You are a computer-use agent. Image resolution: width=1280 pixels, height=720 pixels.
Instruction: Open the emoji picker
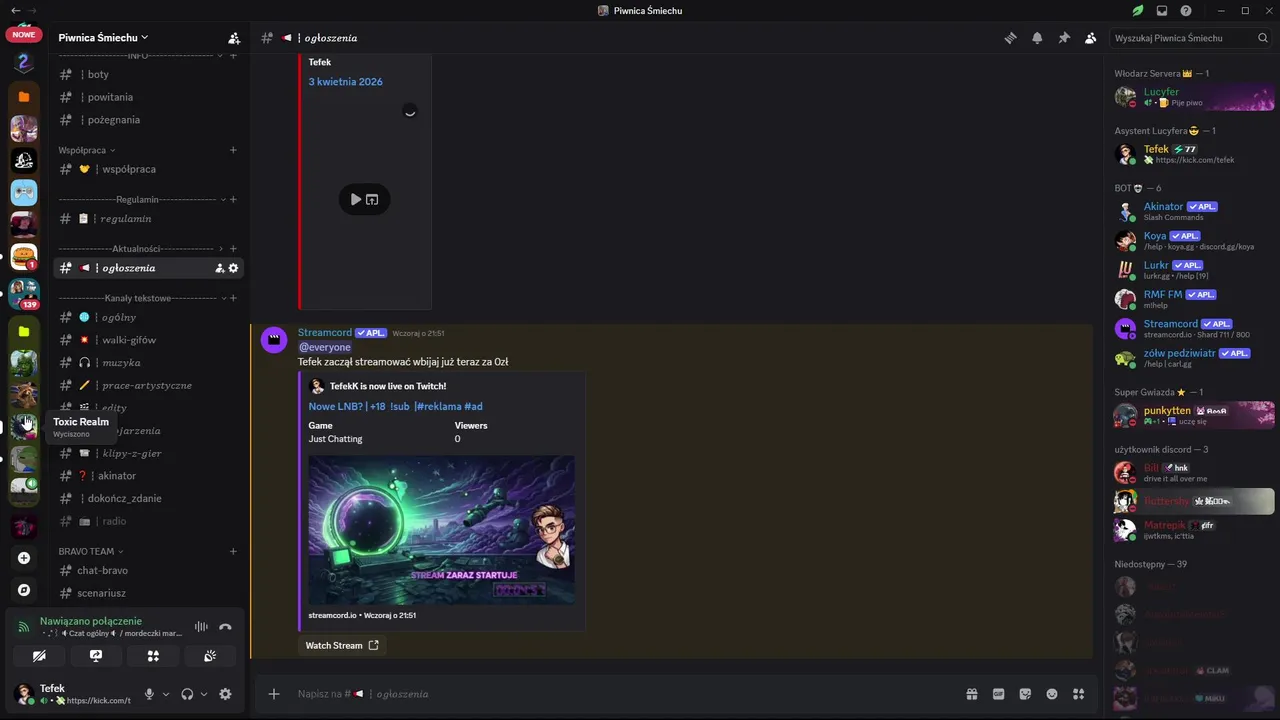[x=1052, y=694]
